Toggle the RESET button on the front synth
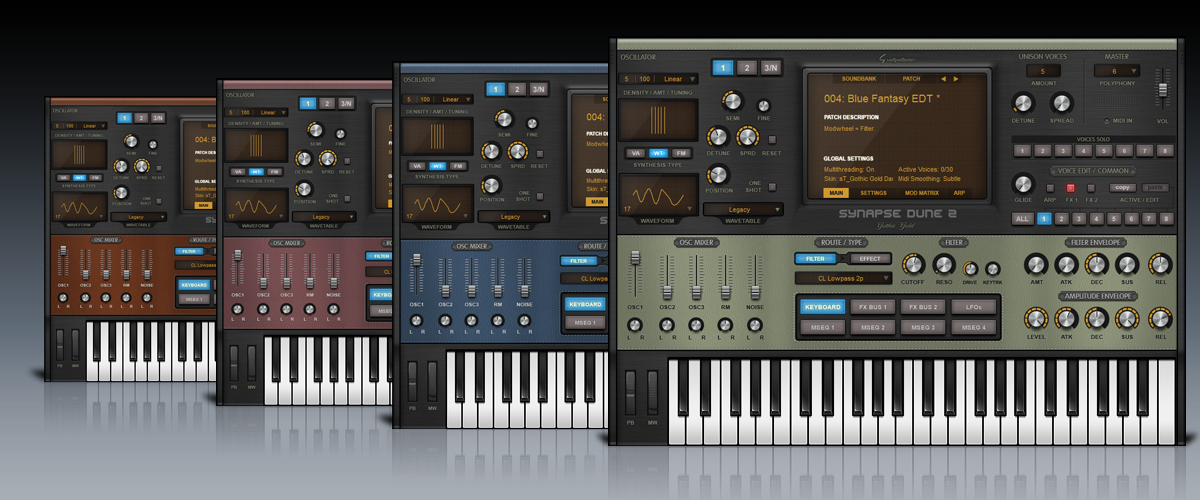 (774, 138)
